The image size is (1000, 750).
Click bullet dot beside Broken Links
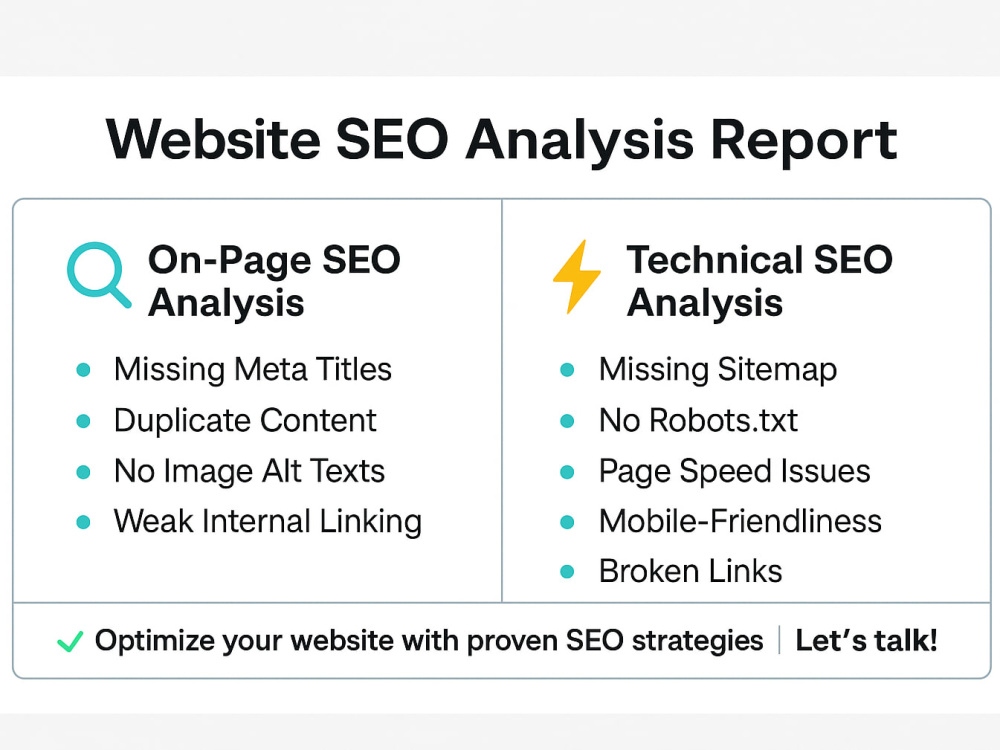point(567,571)
